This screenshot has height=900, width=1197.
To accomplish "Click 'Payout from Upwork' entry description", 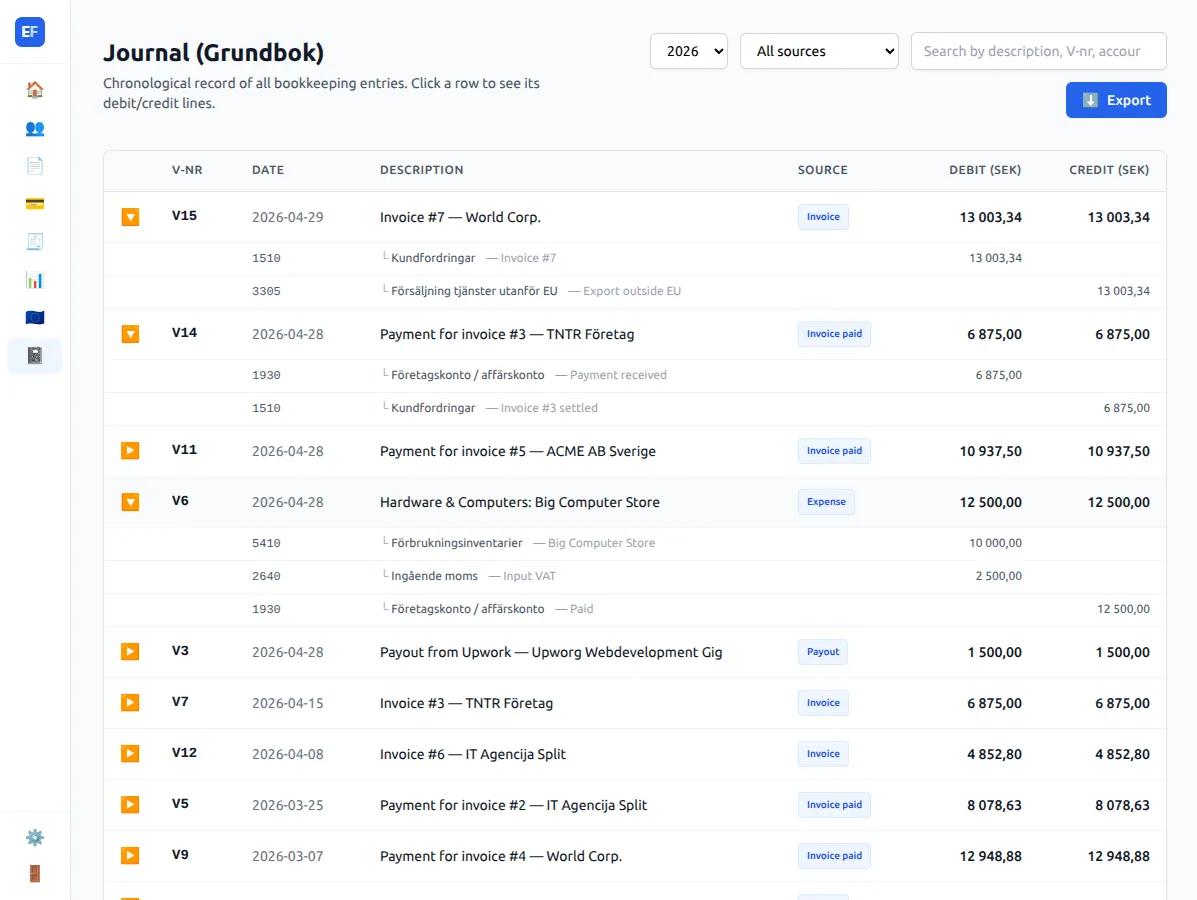I will (x=551, y=653).
